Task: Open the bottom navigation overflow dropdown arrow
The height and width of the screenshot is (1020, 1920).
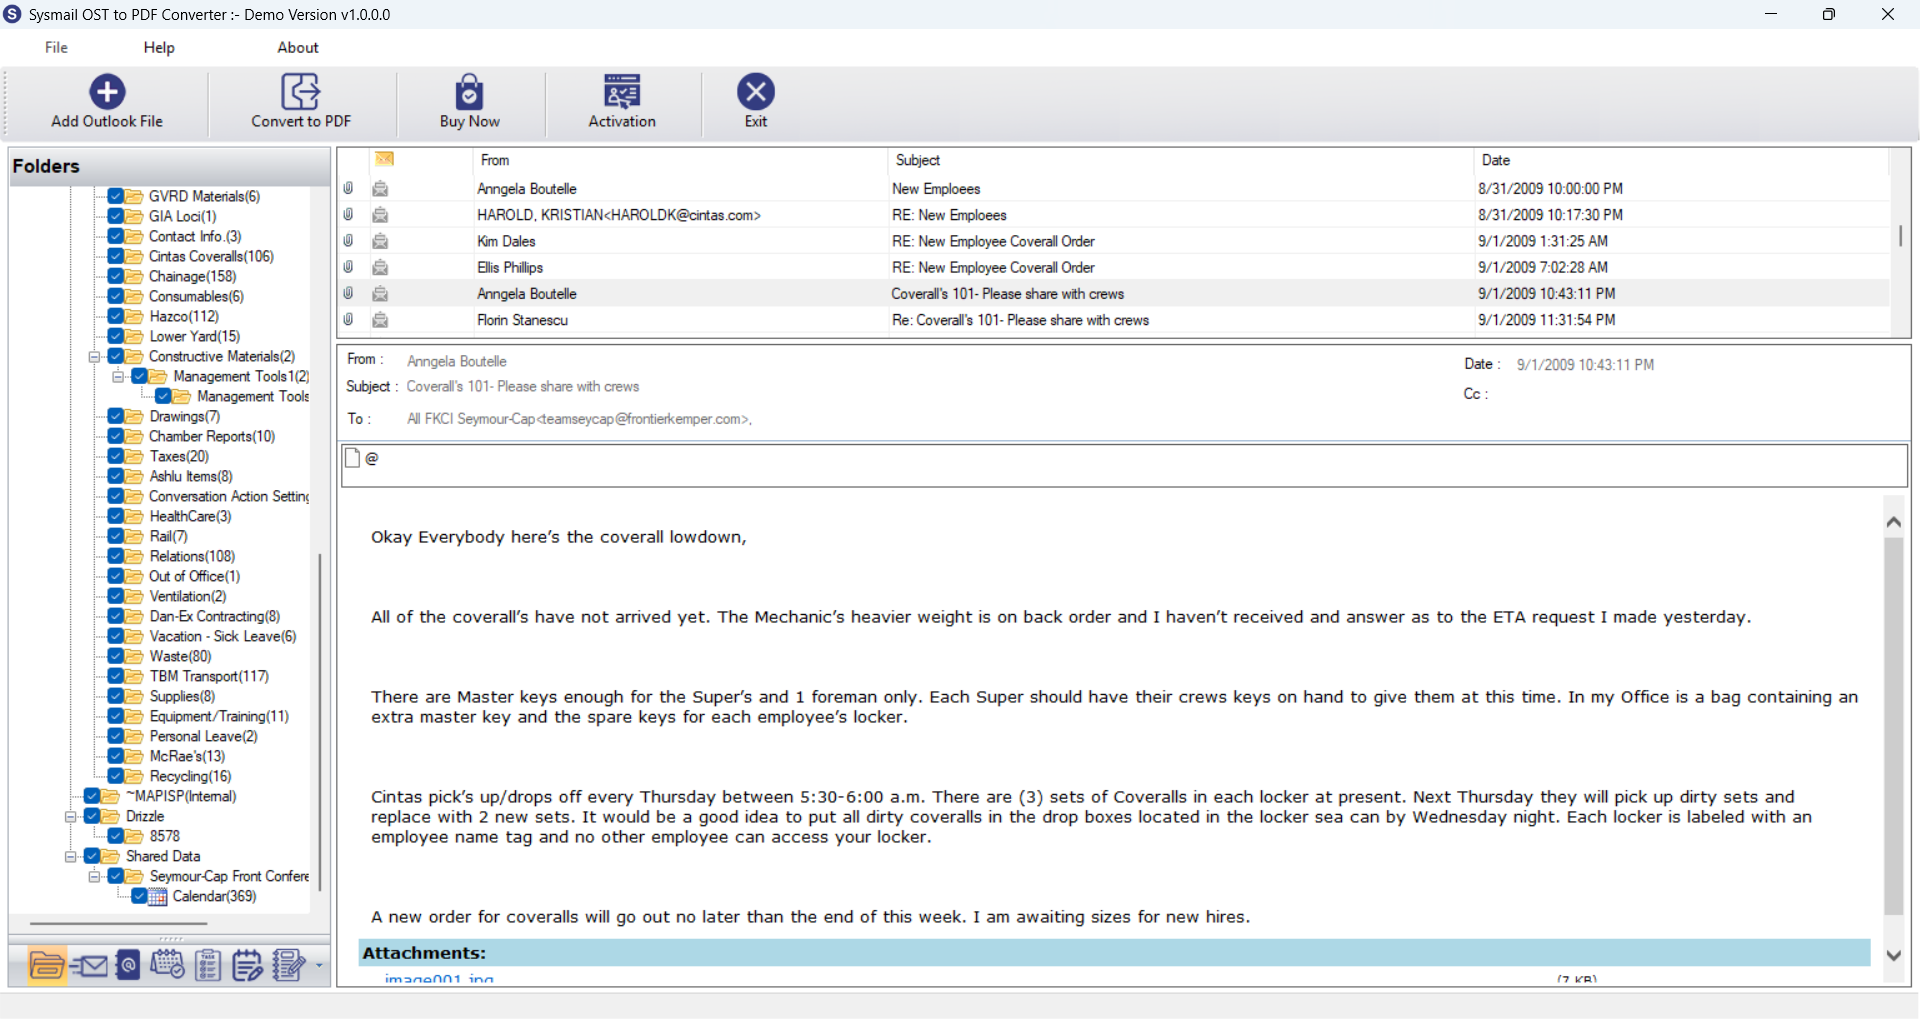Action: click(319, 966)
